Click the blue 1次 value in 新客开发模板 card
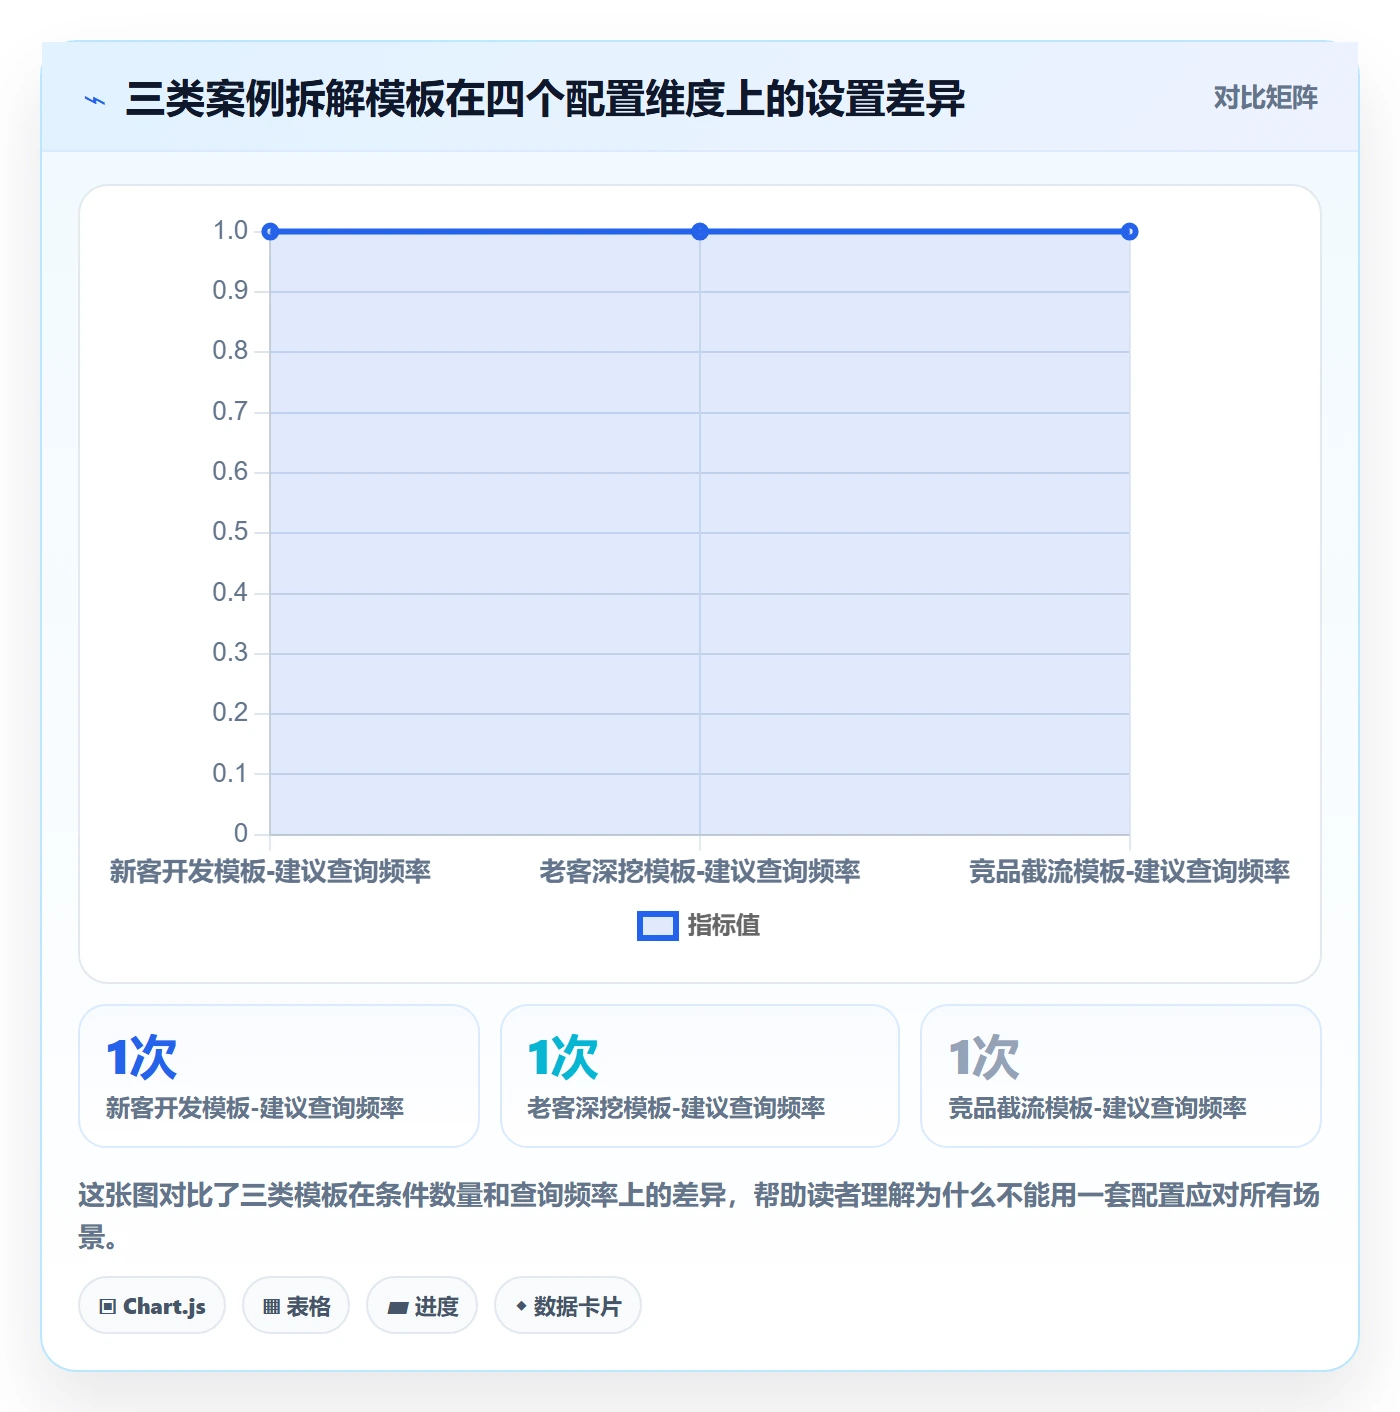 click(x=142, y=1058)
